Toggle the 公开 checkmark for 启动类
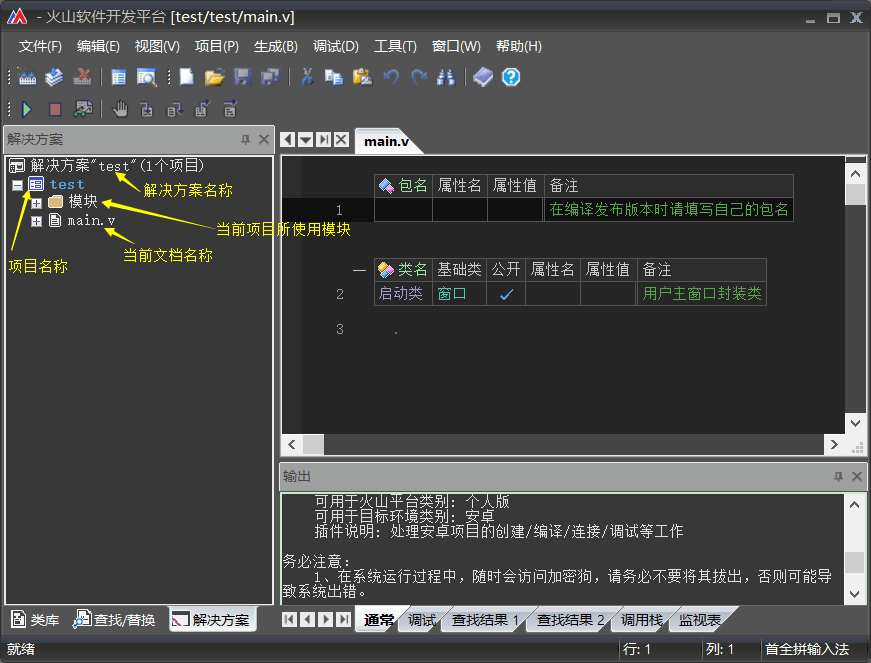The height and width of the screenshot is (663, 871). 506,294
